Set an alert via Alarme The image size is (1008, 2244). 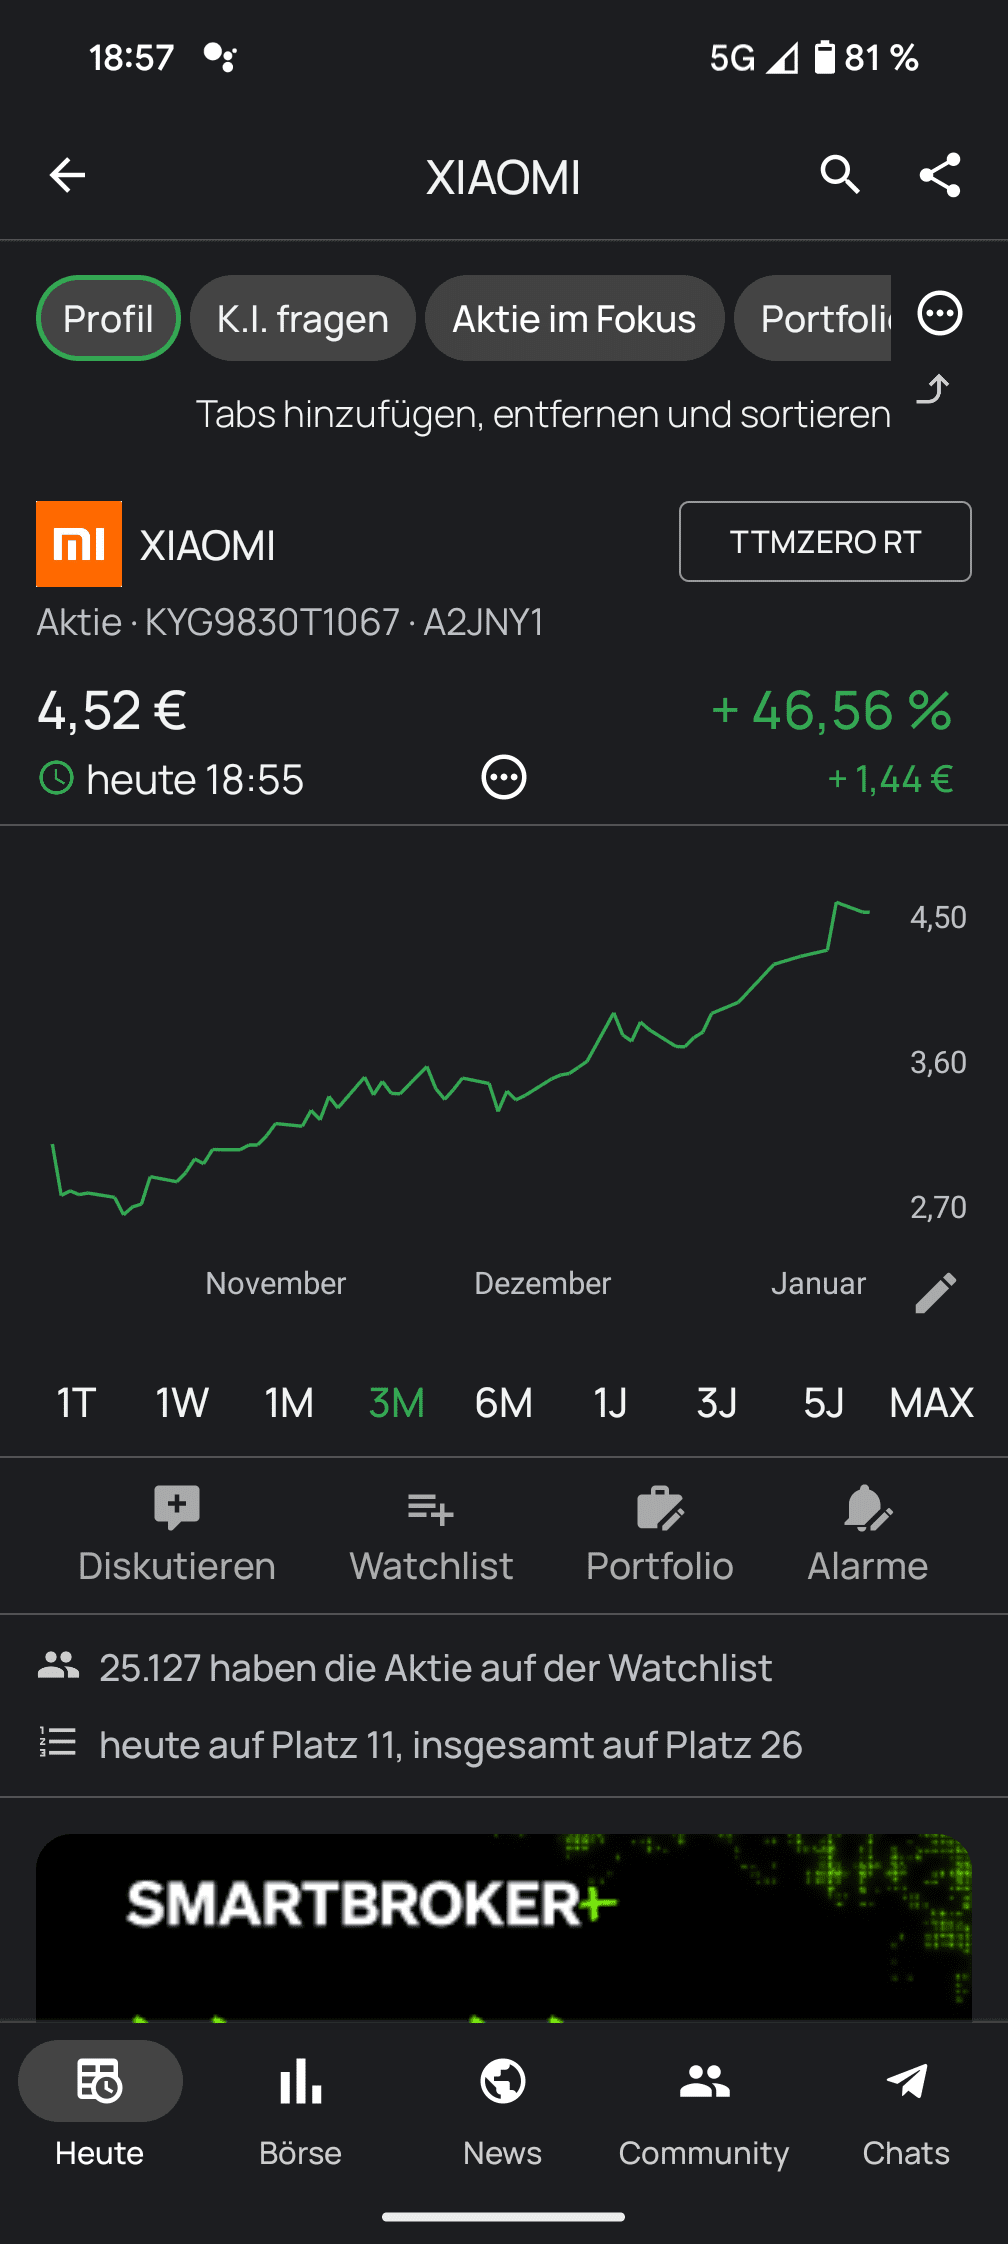[x=868, y=1536]
